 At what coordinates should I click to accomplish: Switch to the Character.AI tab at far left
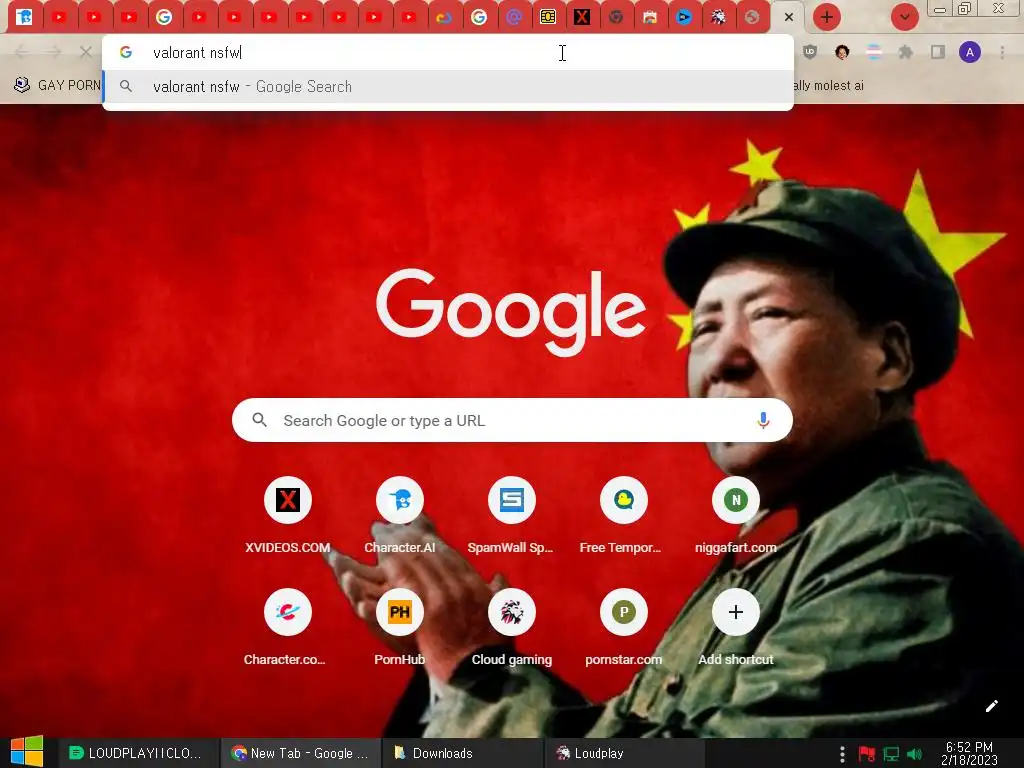24,17
